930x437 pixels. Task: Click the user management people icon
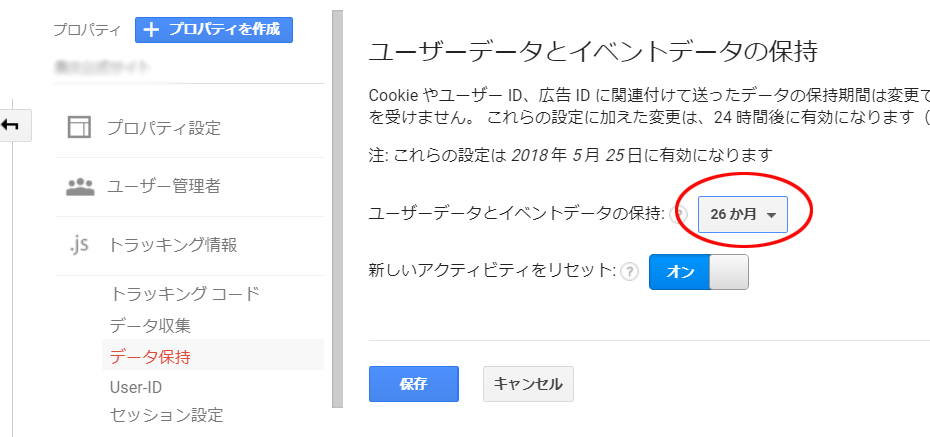(79, 187)
